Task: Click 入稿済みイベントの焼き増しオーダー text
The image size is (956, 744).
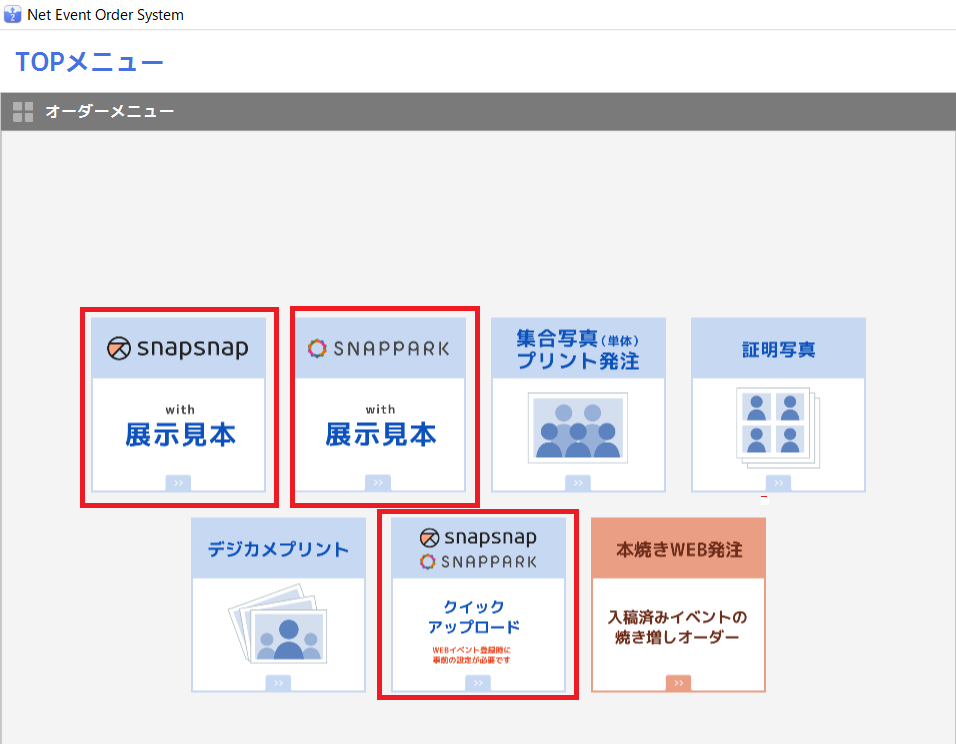Action: [677, 627]
